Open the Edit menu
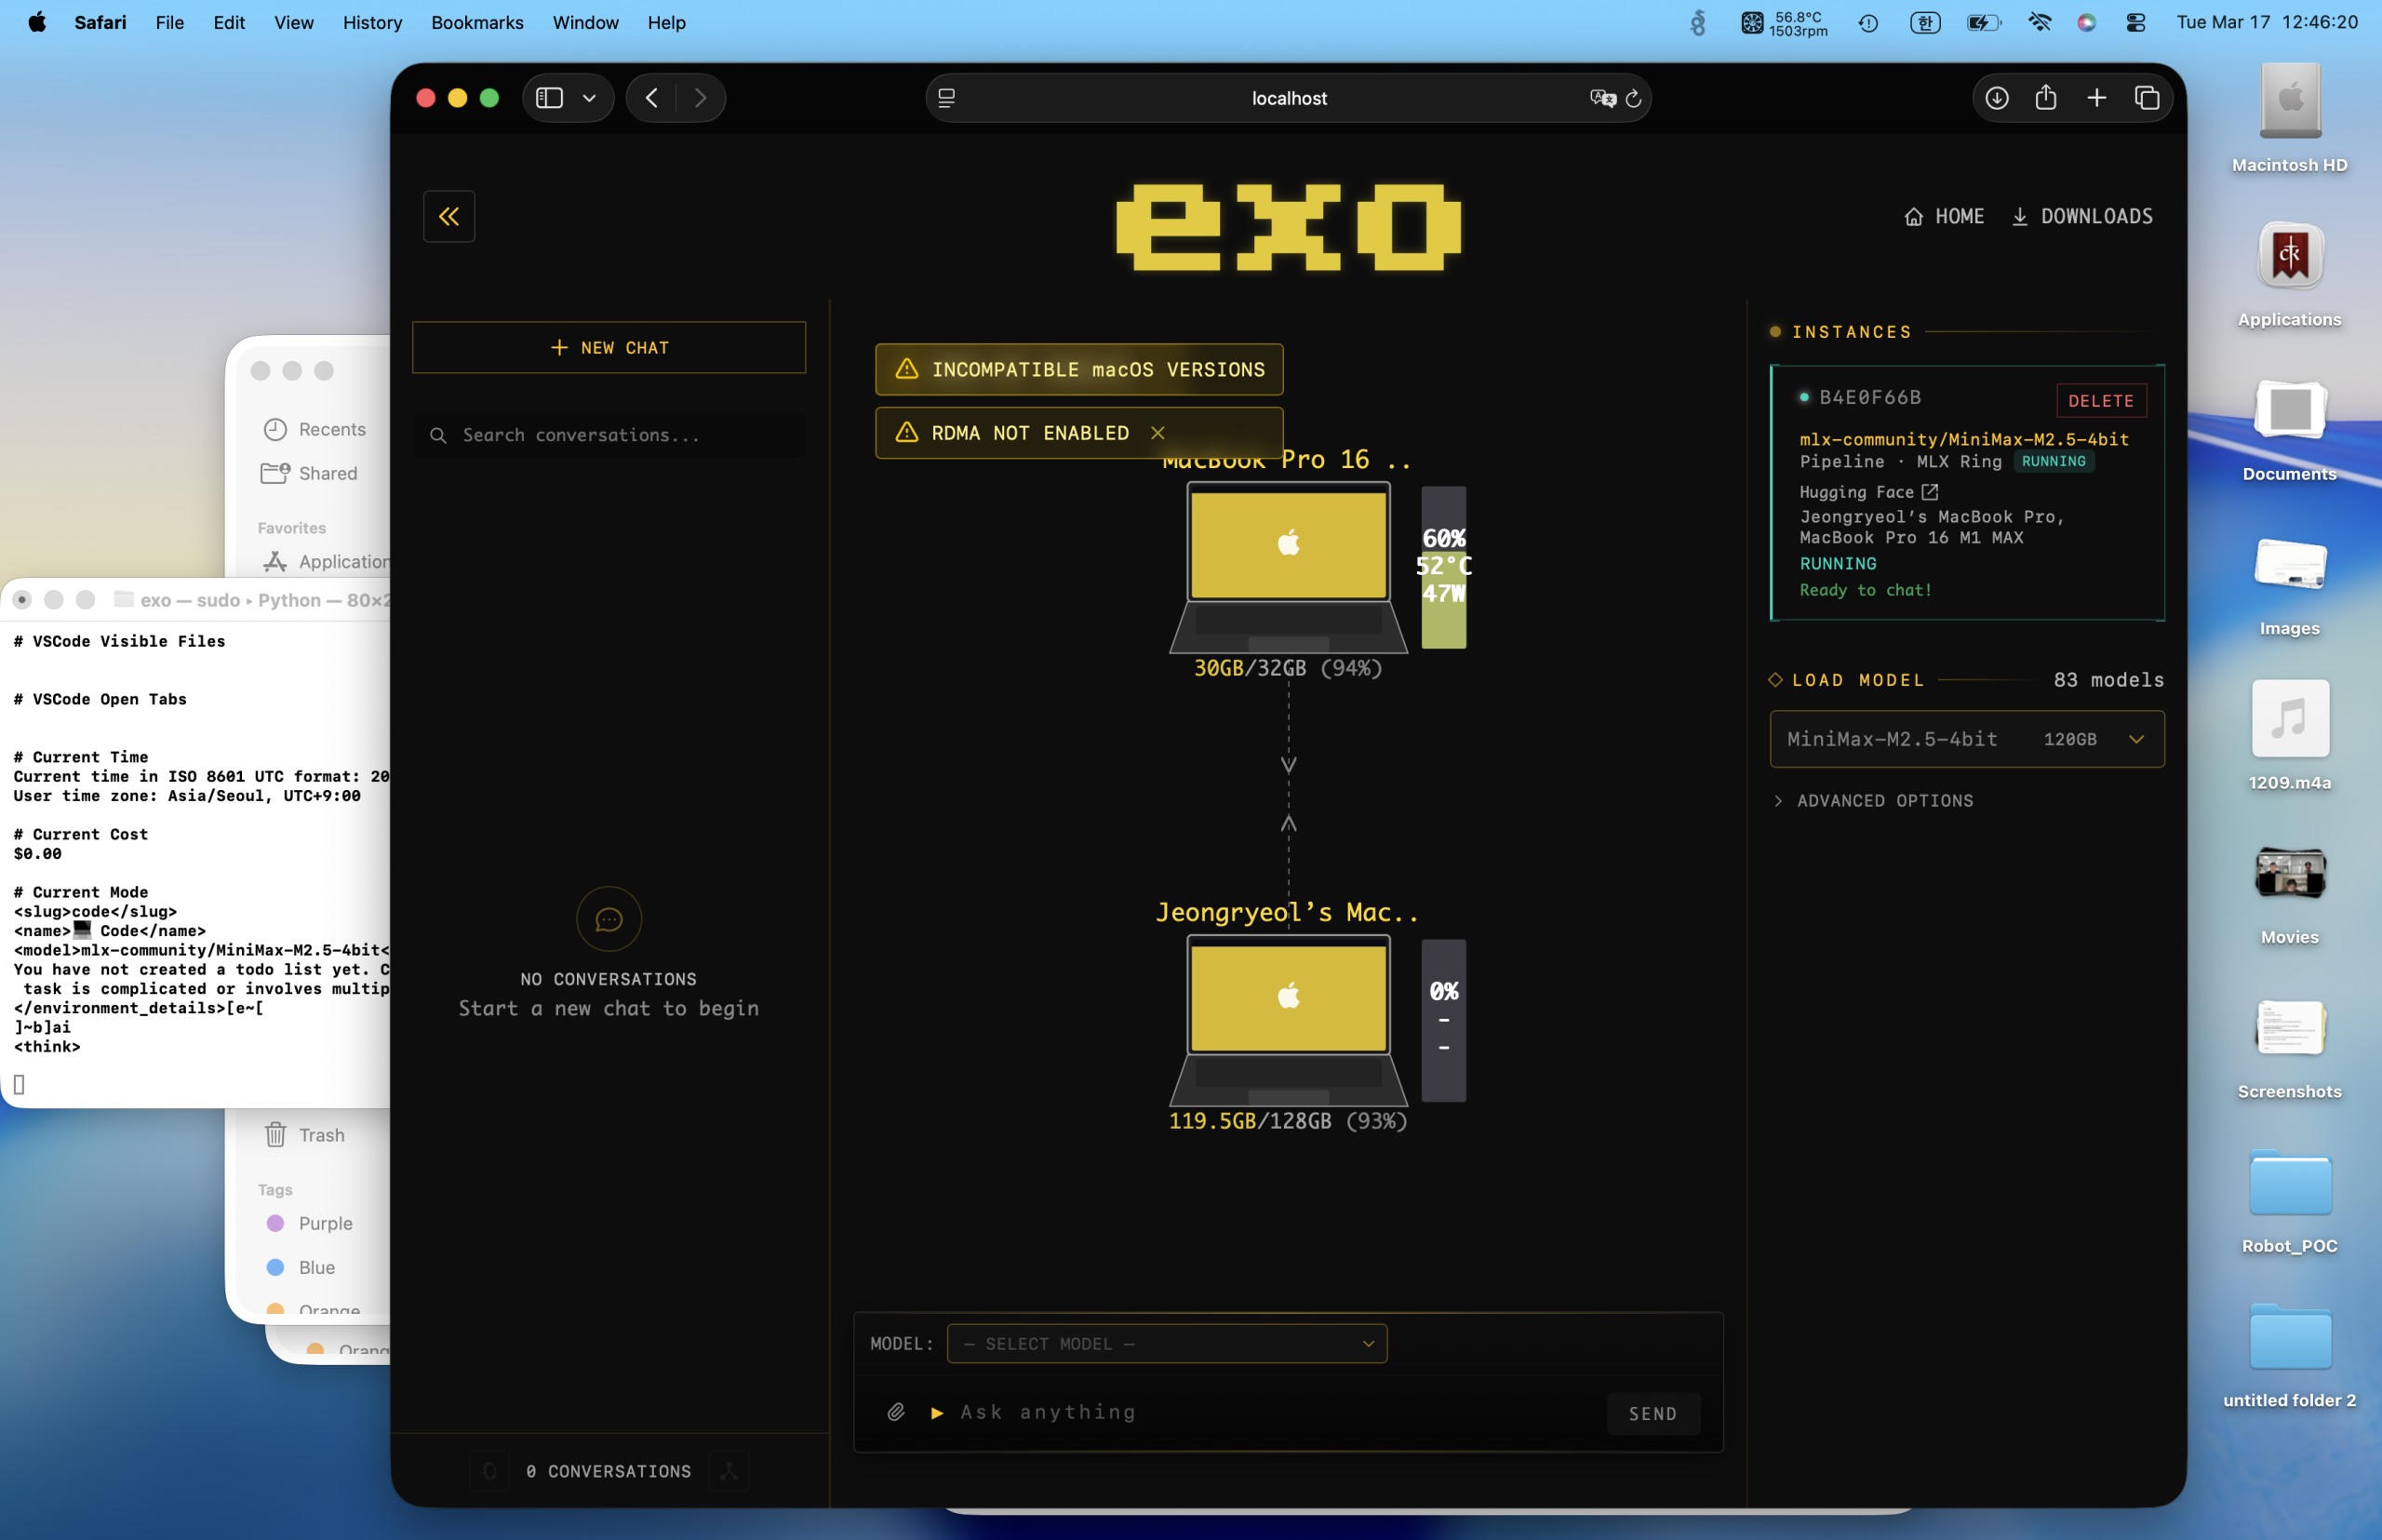 (229, 22)
